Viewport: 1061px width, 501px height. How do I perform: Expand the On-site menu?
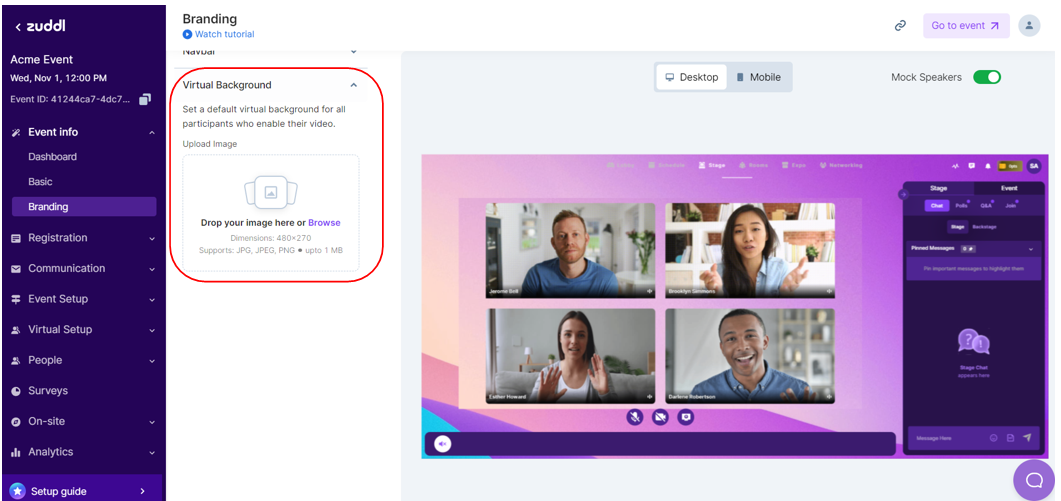[152, 422]
